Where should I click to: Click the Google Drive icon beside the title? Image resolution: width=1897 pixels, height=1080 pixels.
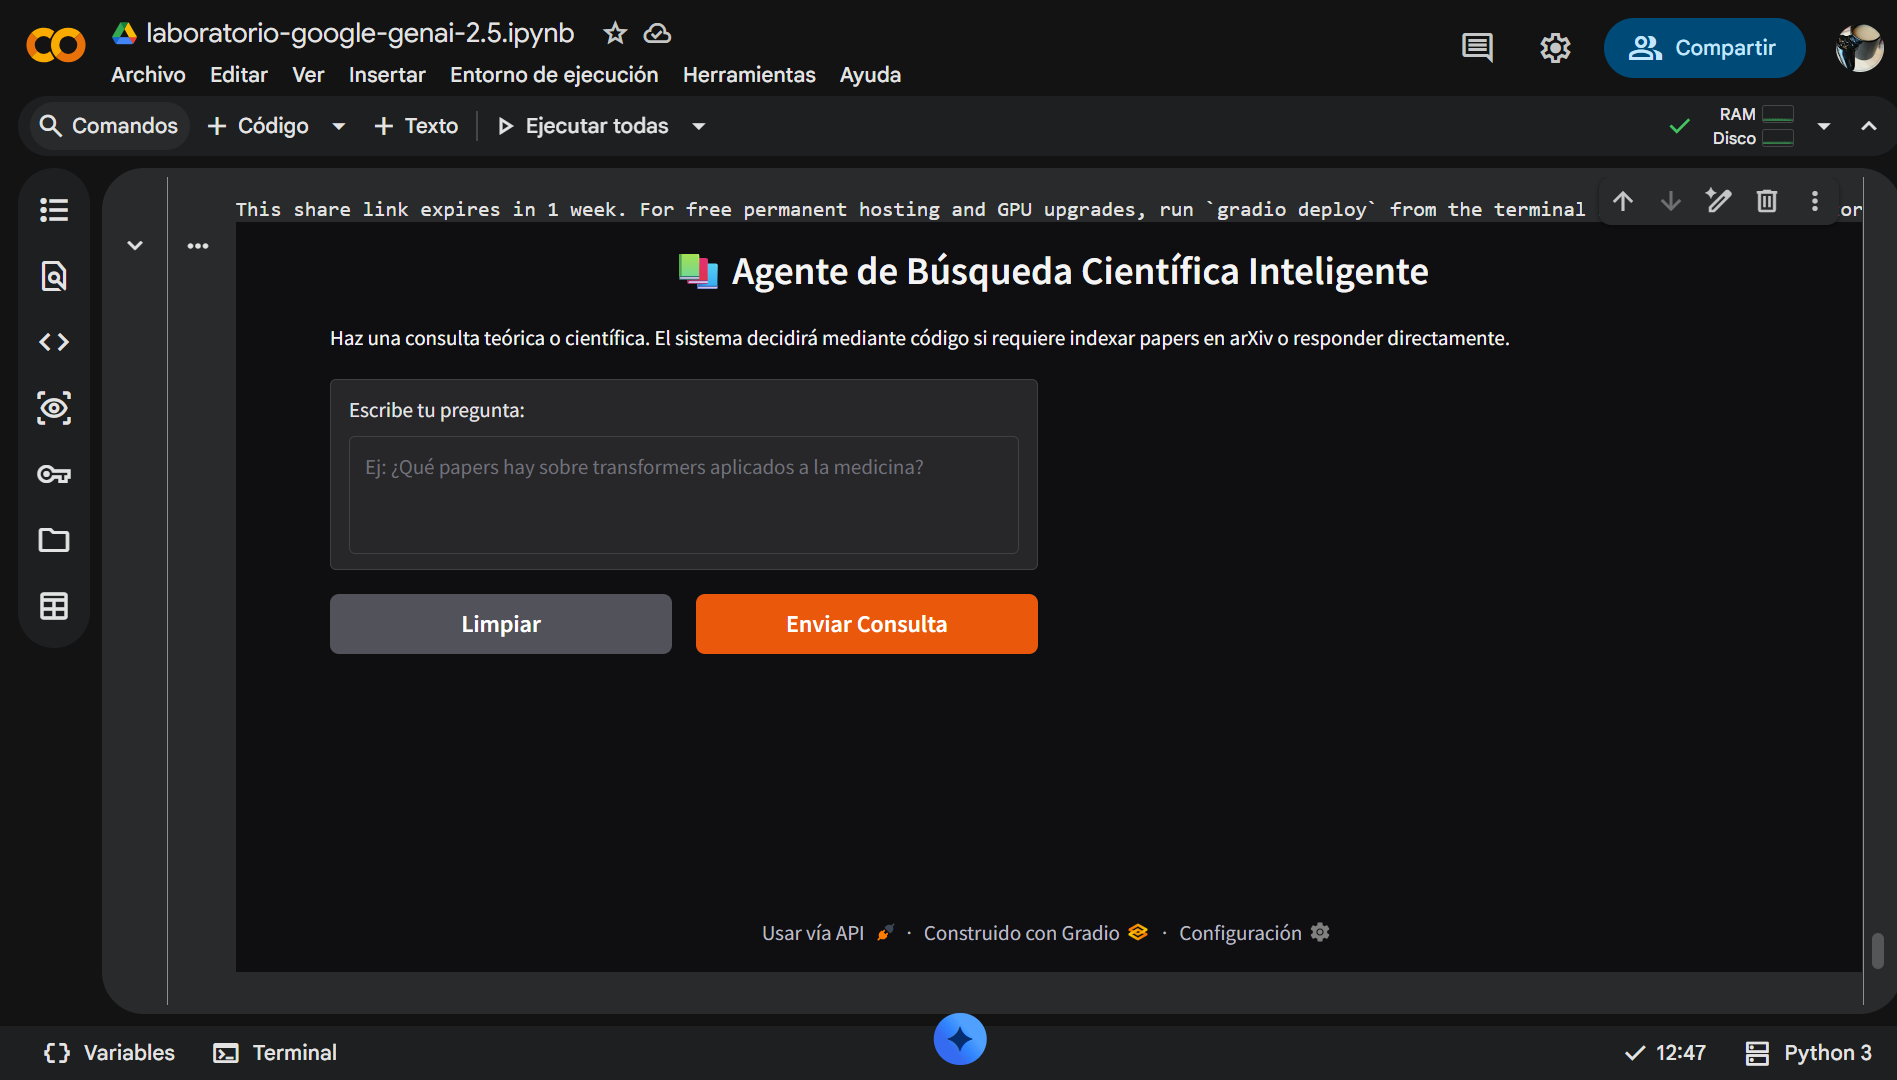124,33
